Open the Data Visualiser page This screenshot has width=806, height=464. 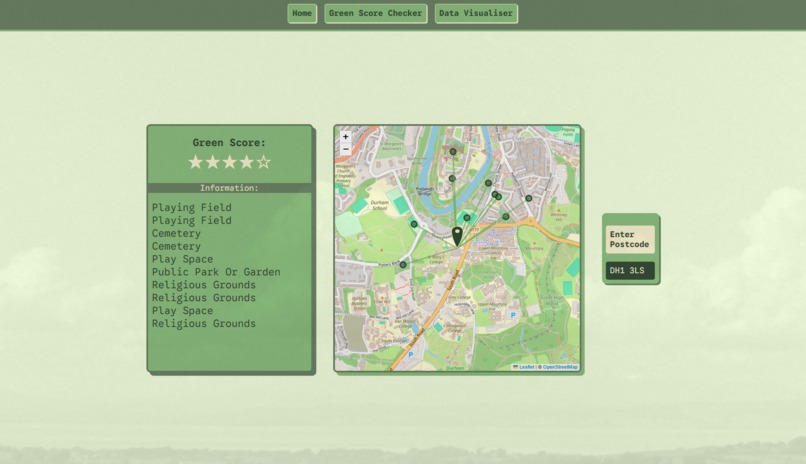476,13
